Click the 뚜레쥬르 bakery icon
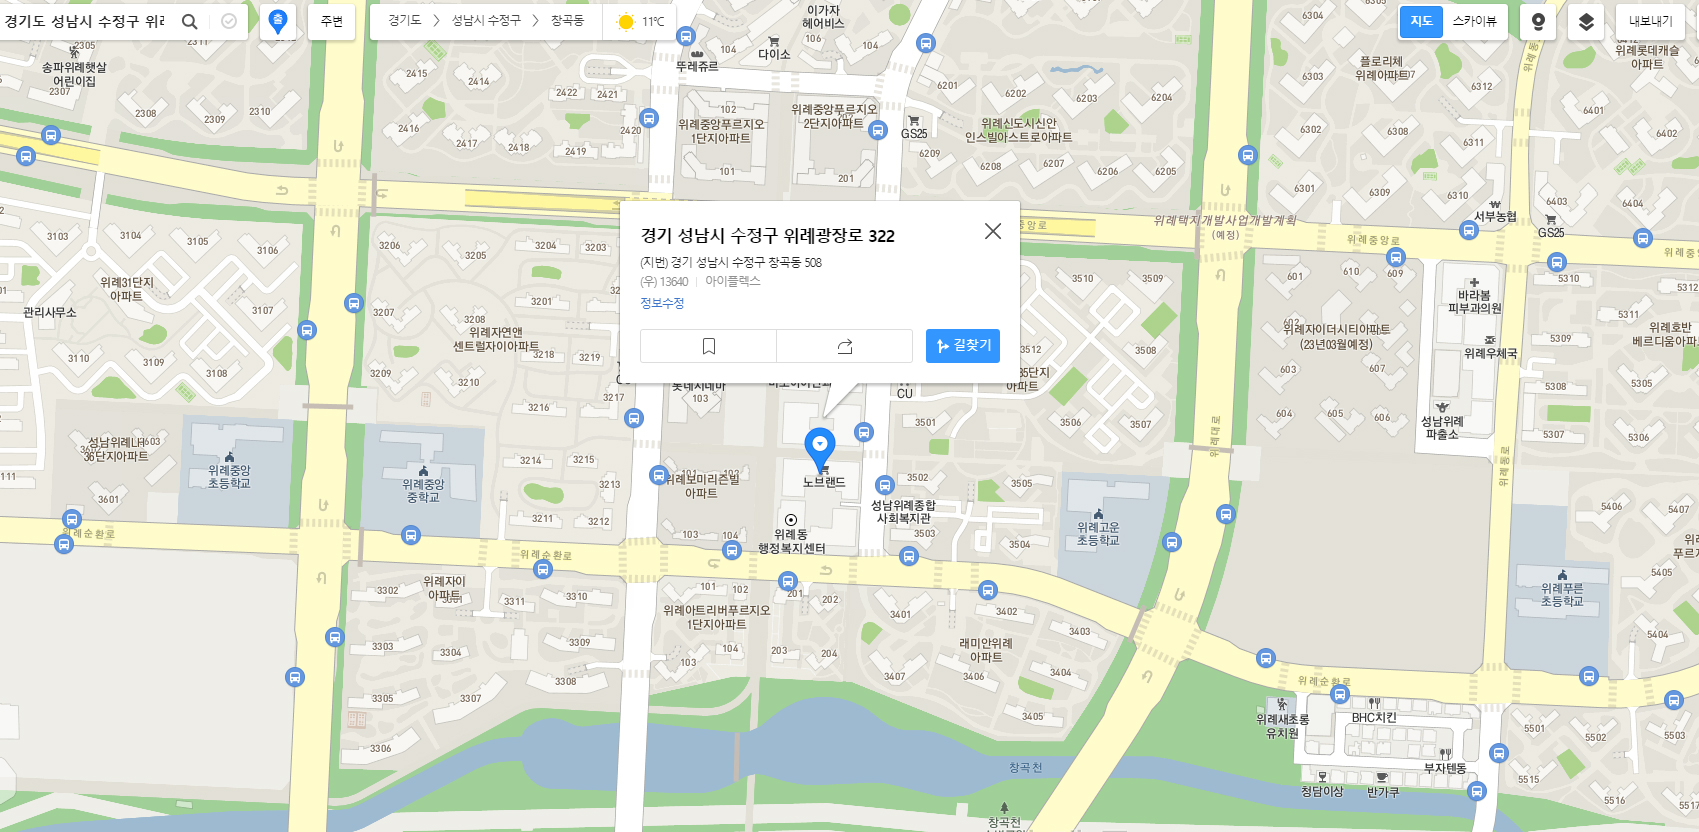 [697, 53]
